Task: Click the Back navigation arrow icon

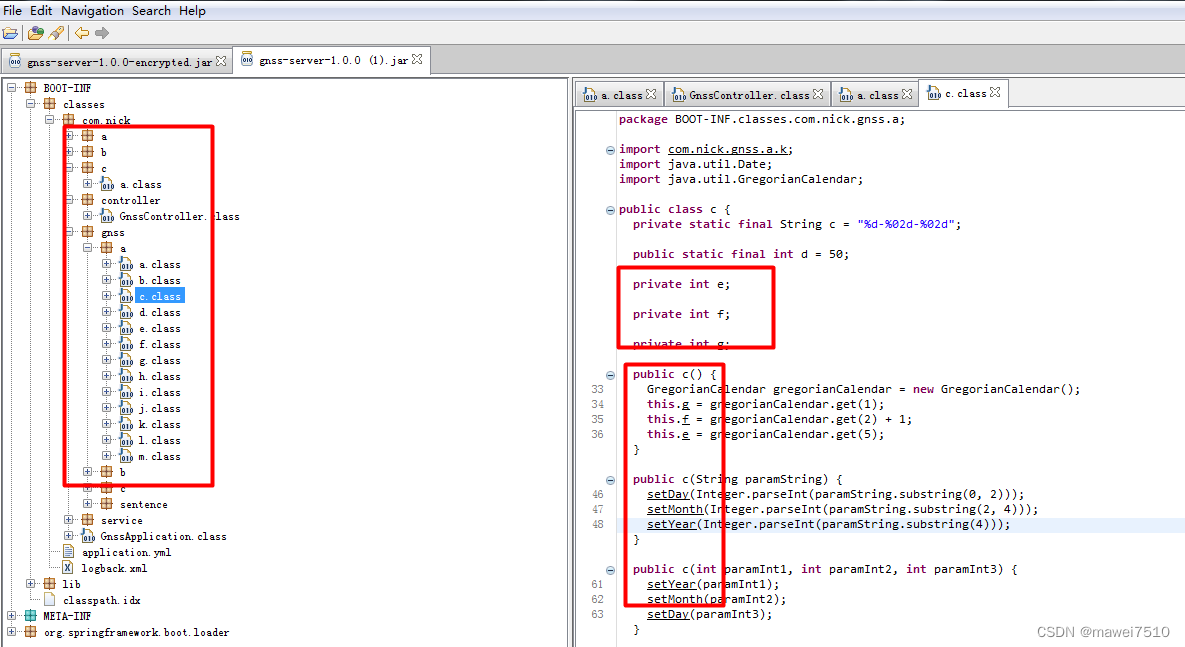Action: click(82, 32)
